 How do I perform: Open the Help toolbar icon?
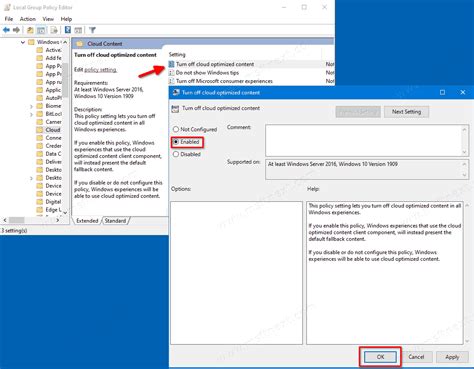pos(68,30)
